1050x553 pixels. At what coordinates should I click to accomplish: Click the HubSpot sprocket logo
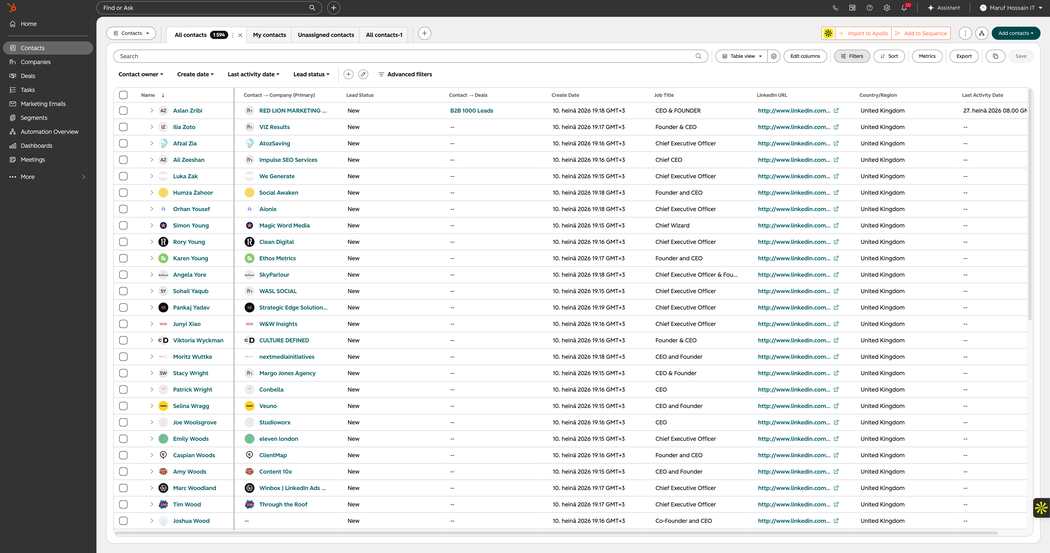[11, 7]
